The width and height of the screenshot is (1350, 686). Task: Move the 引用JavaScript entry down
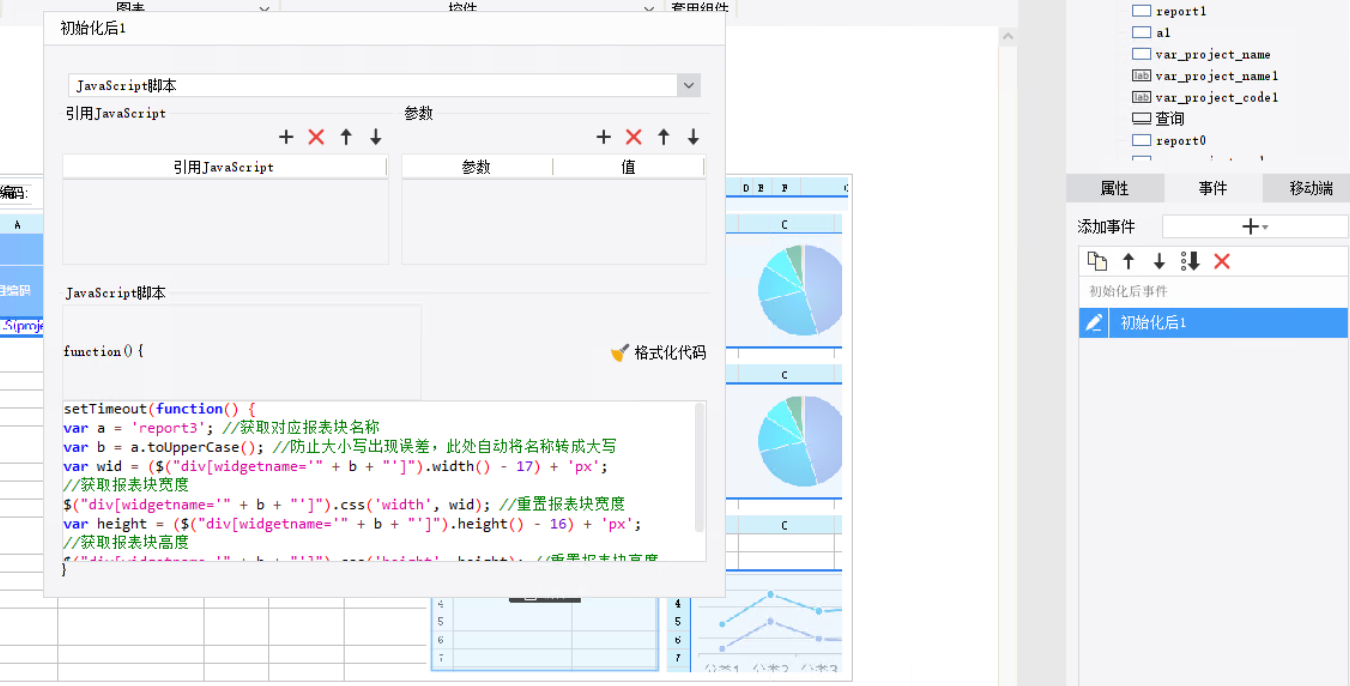[376, 137]
